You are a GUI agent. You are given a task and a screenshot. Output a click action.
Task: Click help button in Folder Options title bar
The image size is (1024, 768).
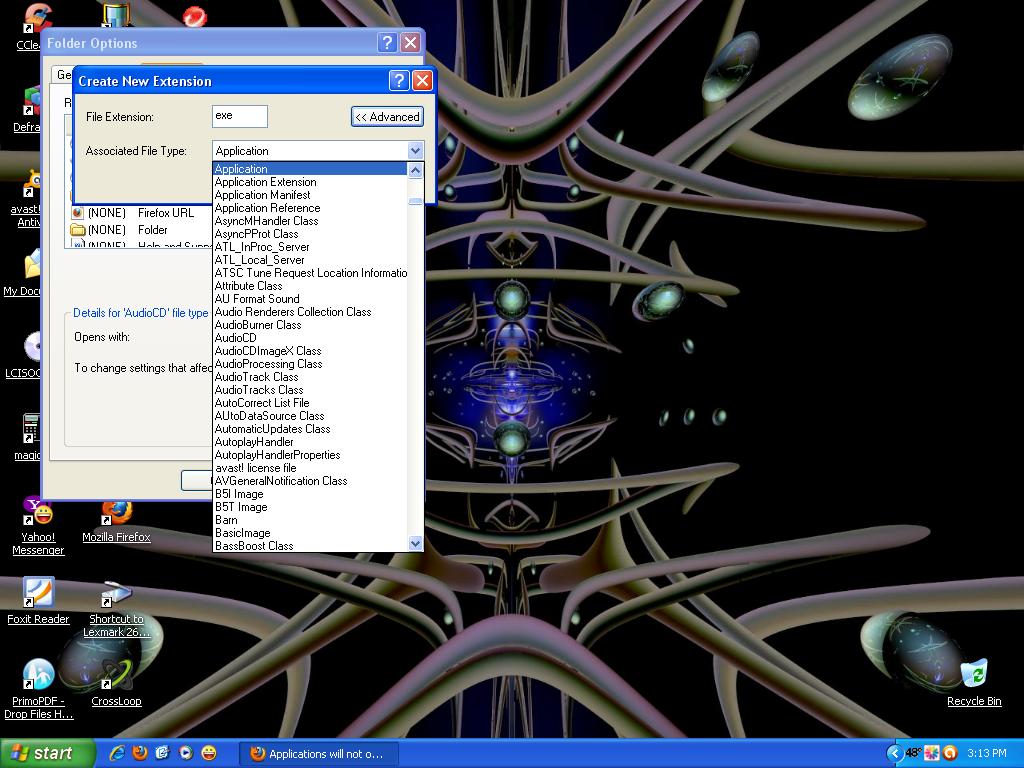point(387,42)
